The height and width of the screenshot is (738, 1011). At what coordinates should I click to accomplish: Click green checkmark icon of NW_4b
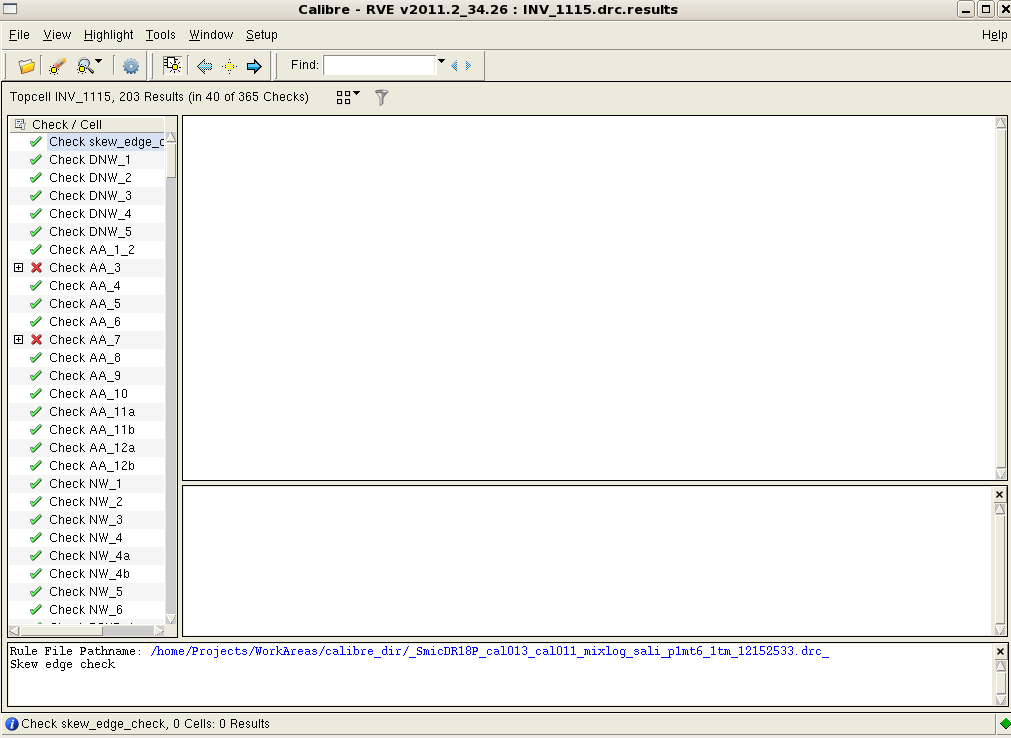(x=36, y=574)
